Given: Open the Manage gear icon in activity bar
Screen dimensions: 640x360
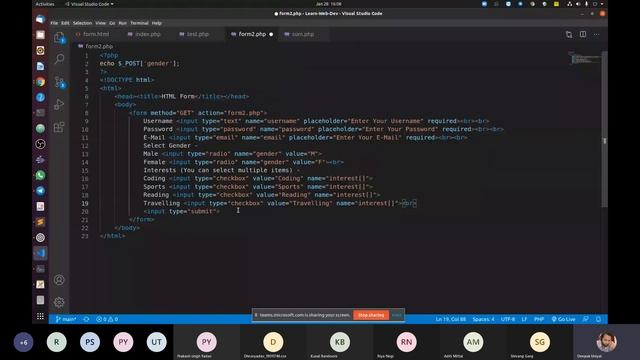Looking at the screenshot, I should [x=59, y=302].
